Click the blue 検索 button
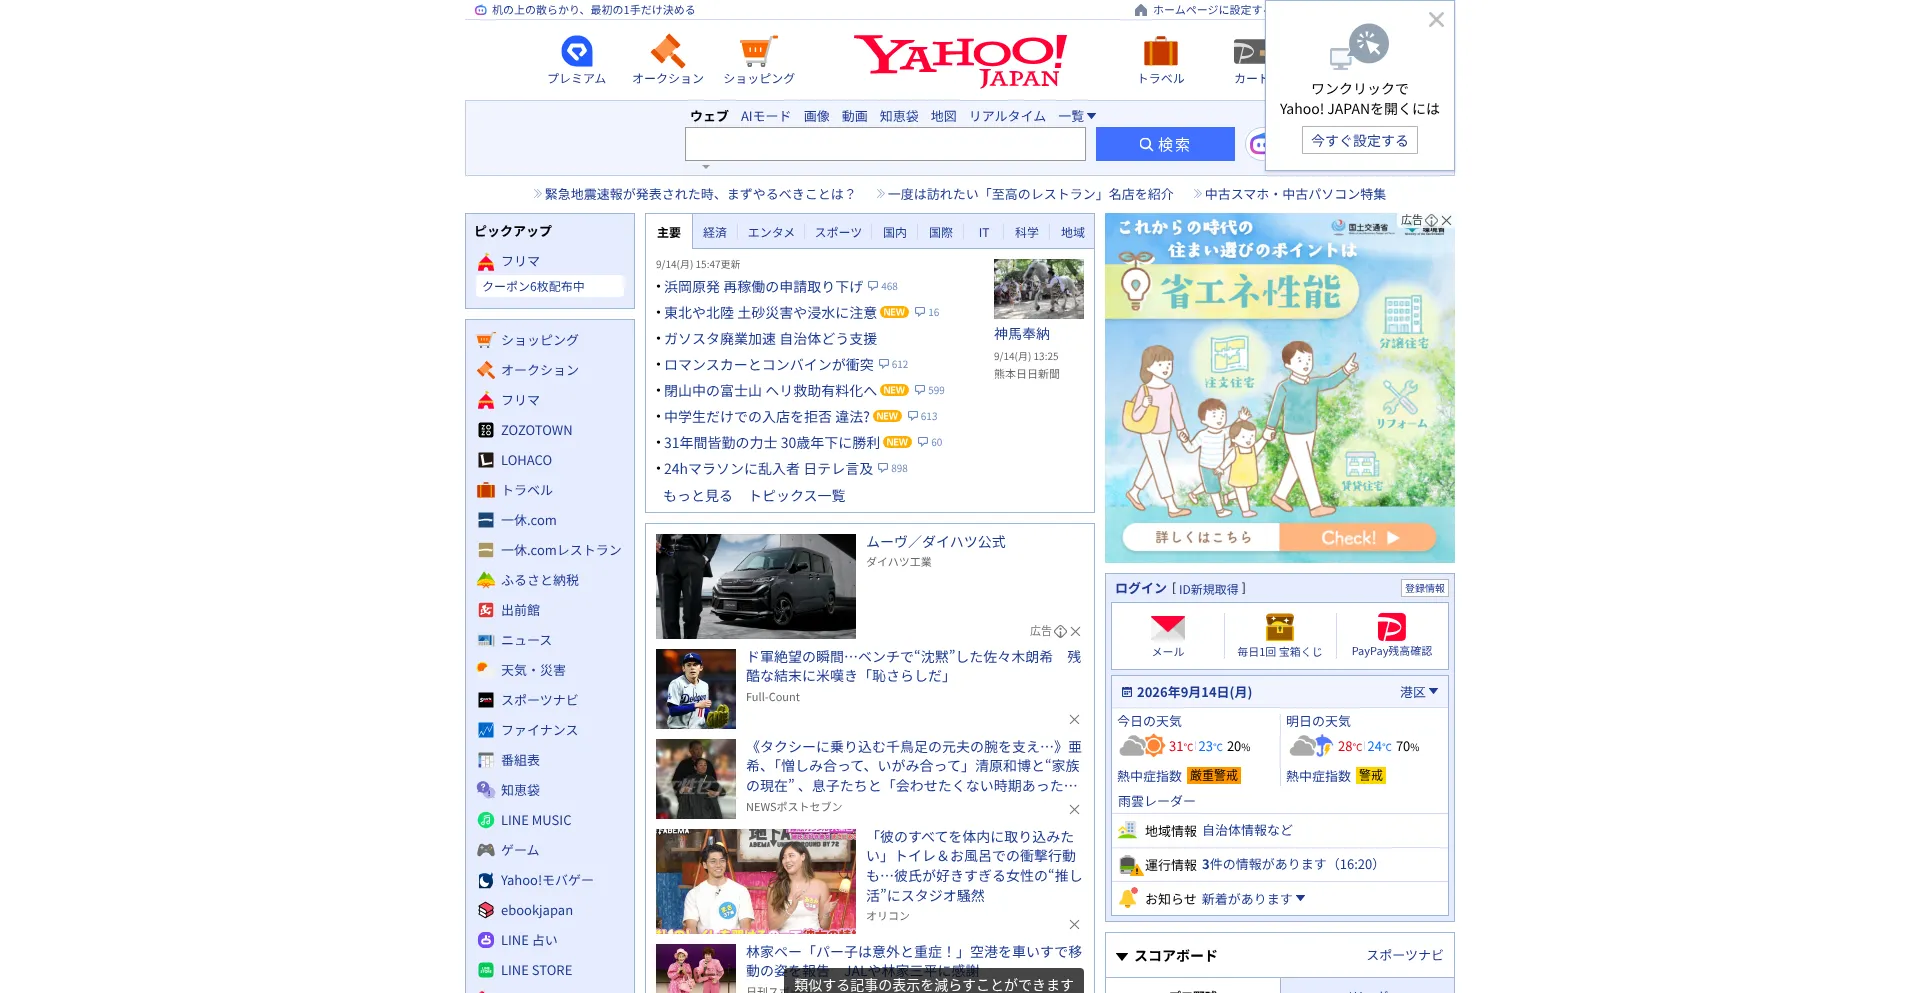 (1165, 144)
